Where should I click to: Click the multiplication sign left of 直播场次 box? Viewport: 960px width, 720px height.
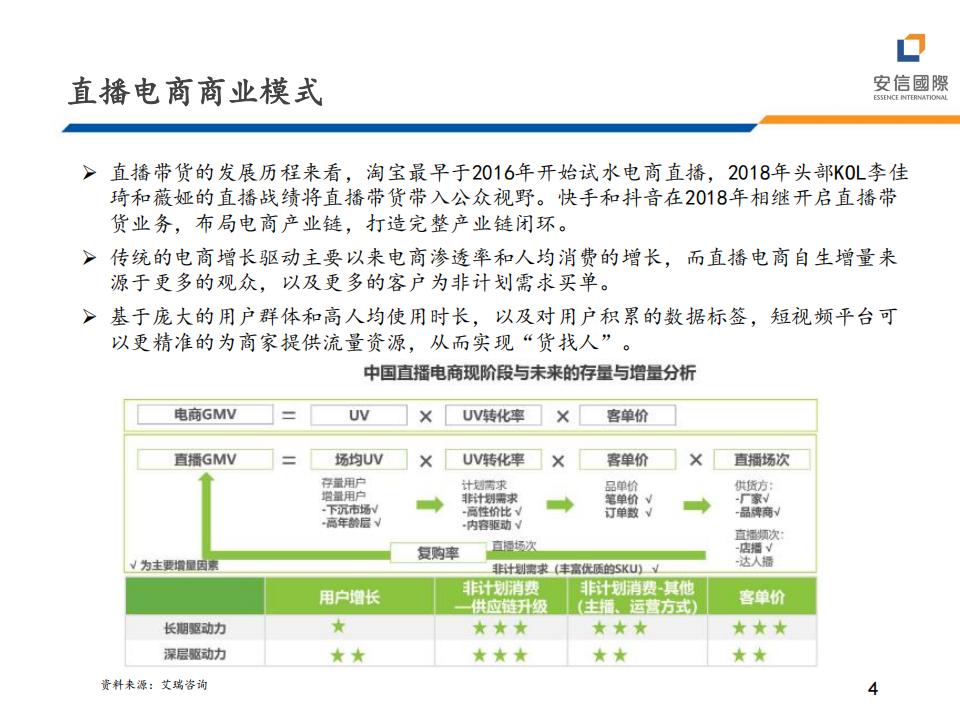(696, 460)
